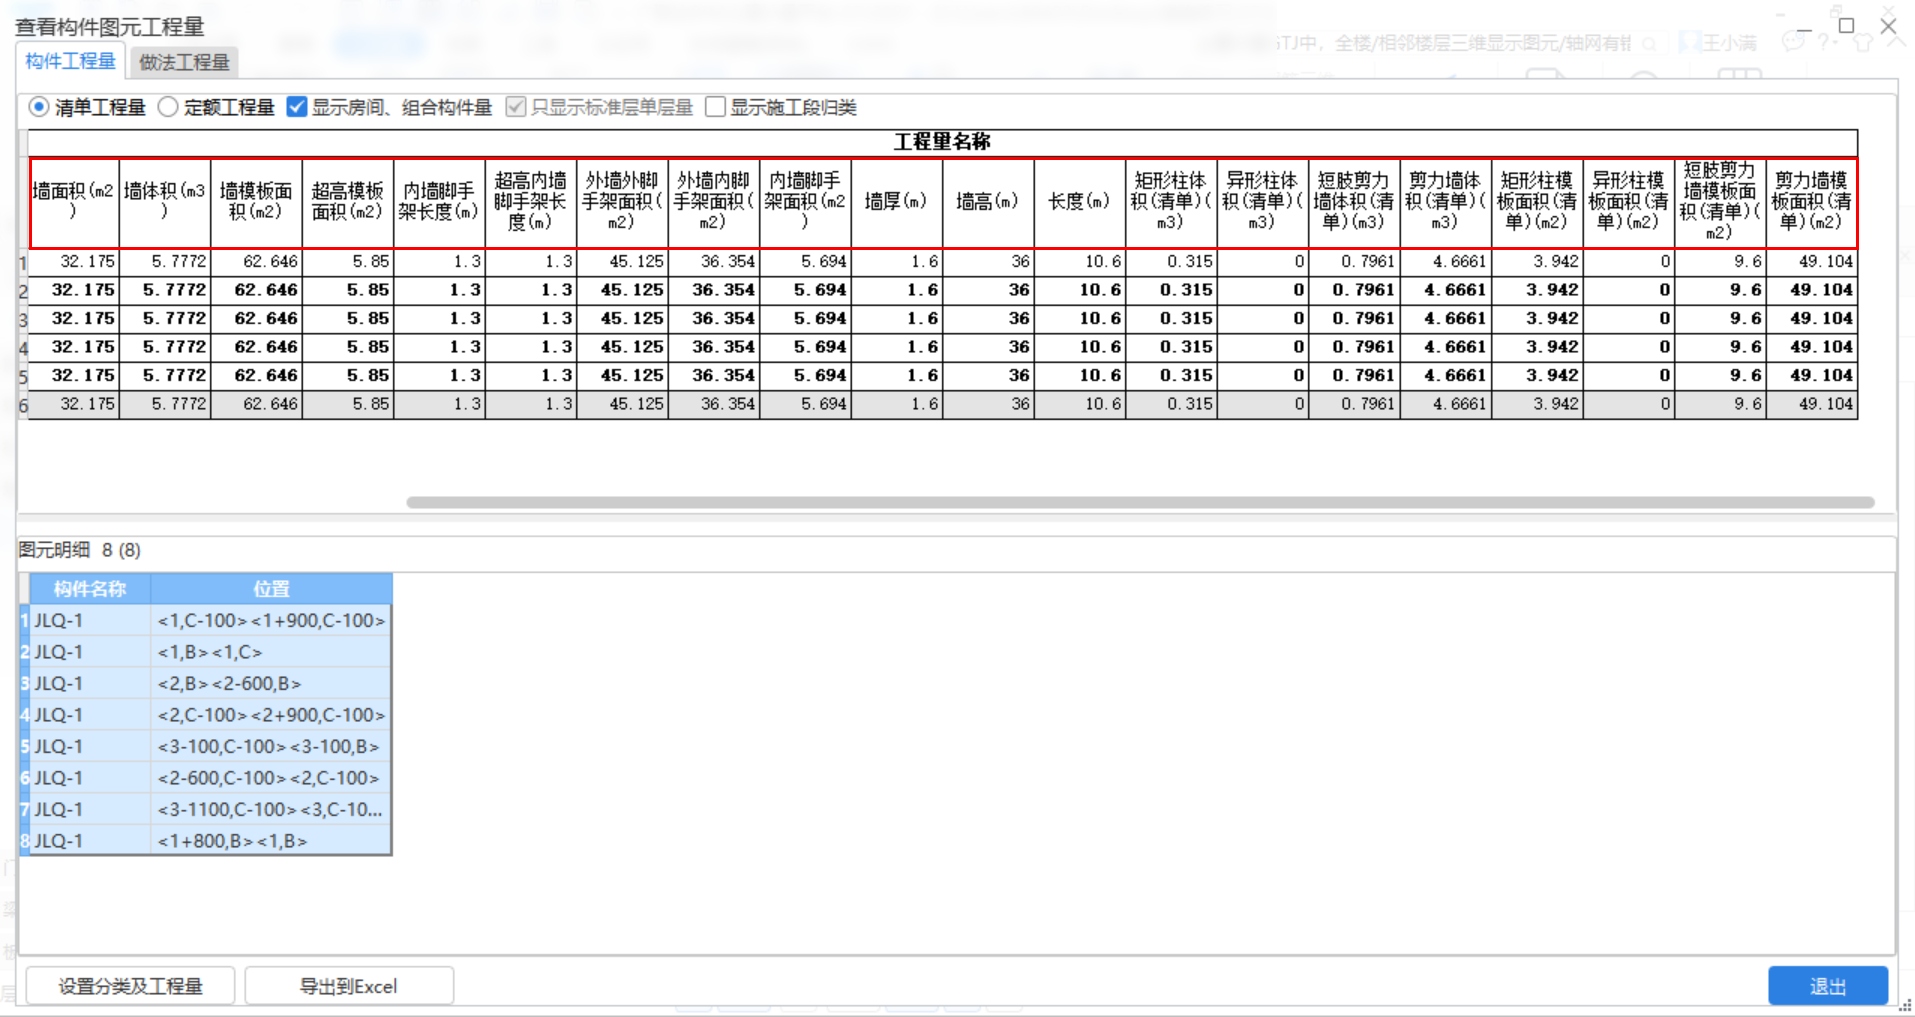Switch to 构件工程量 tab
1915x1017 pixels.
70,61
